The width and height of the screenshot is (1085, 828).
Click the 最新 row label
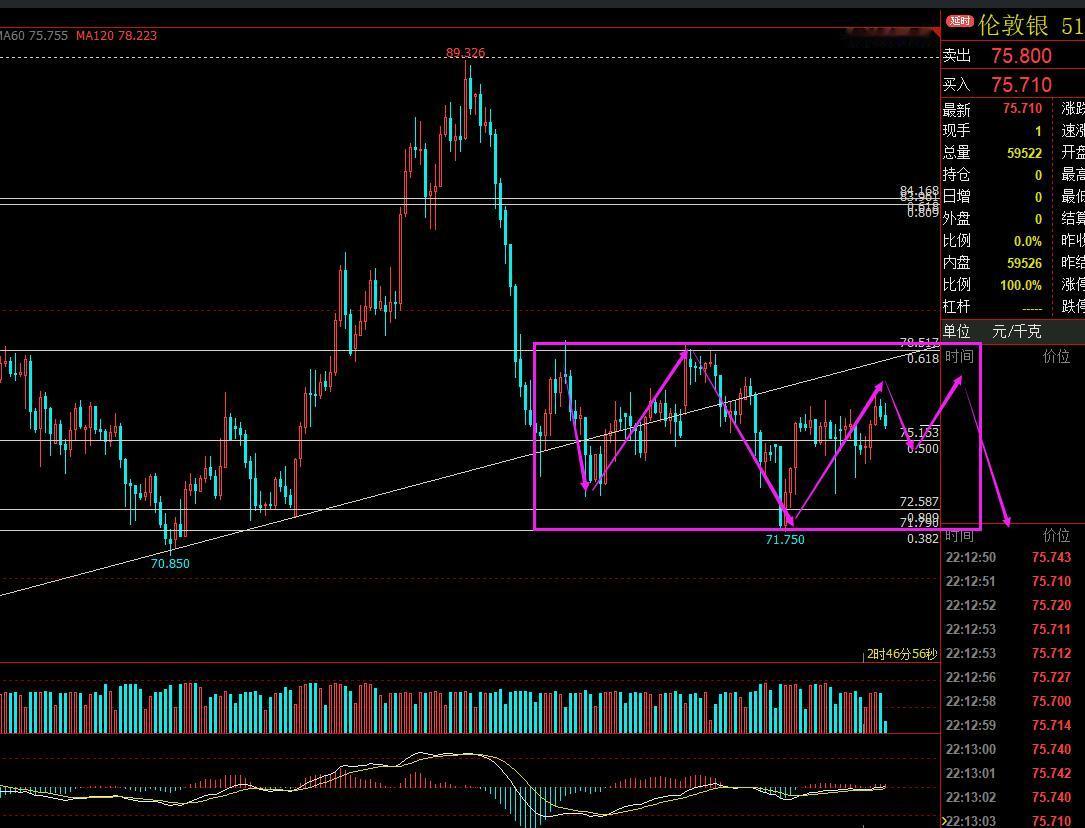click(957, 109)
